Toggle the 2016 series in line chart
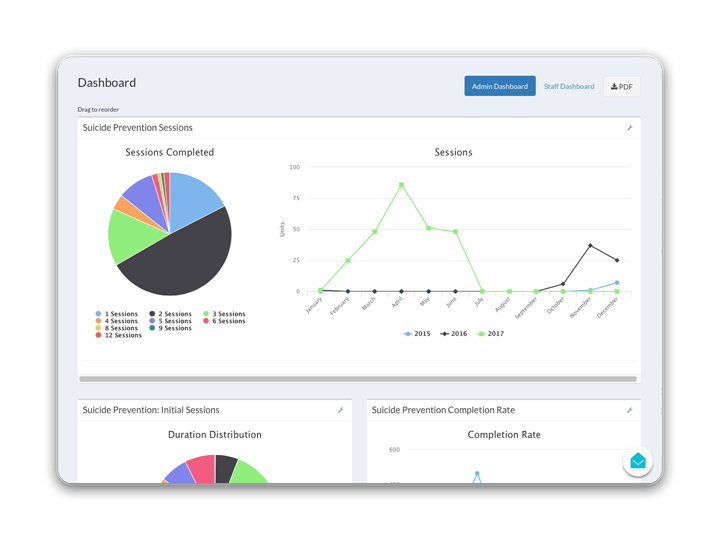720x540 pixels. tap(454, 334)
